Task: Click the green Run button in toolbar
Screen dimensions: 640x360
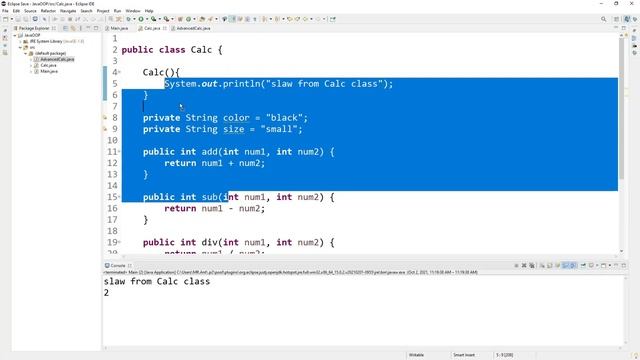Action: (141, 19)
